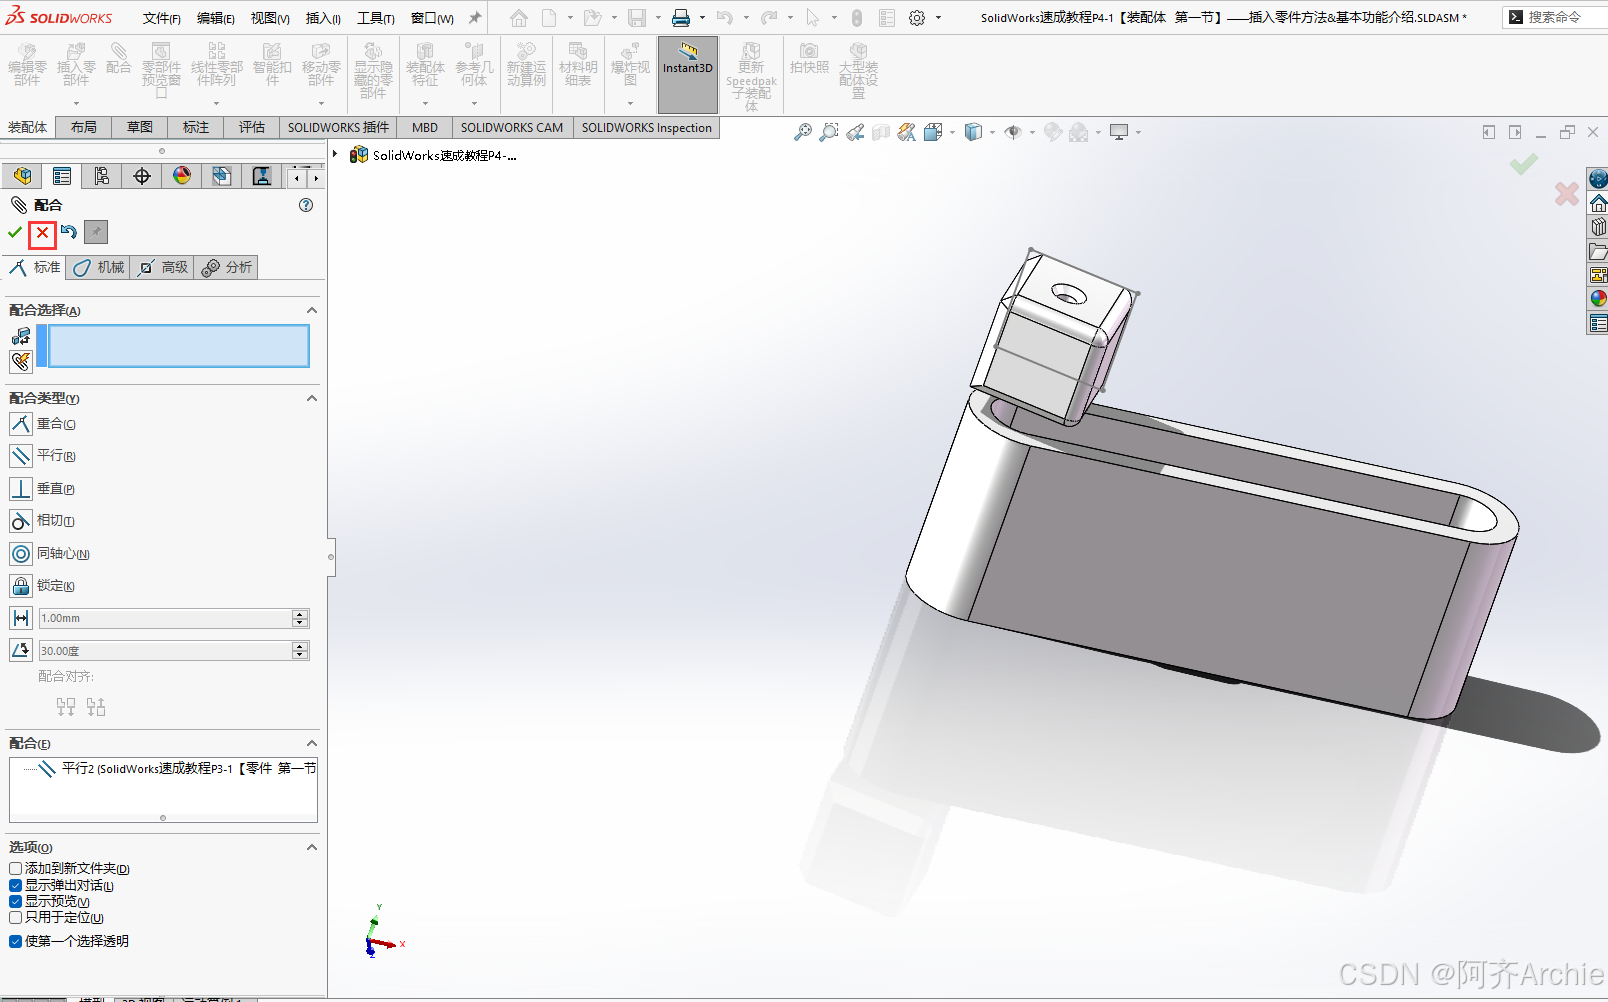This screenshot has width=1608, height=1002.
Task: Select the aligned mate alignment button
Action: click(x=66, y=707)
